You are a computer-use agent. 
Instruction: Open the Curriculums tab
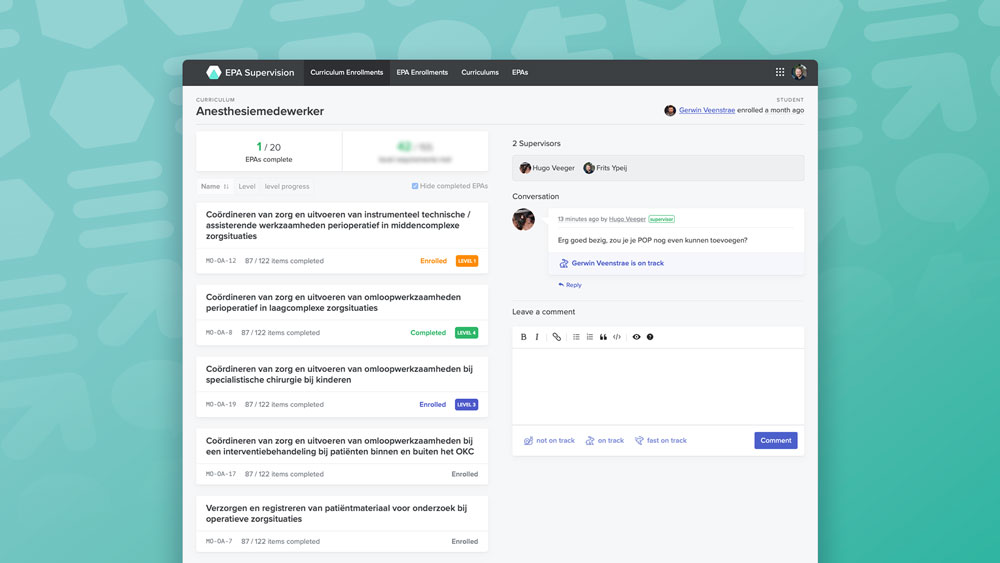480,72
